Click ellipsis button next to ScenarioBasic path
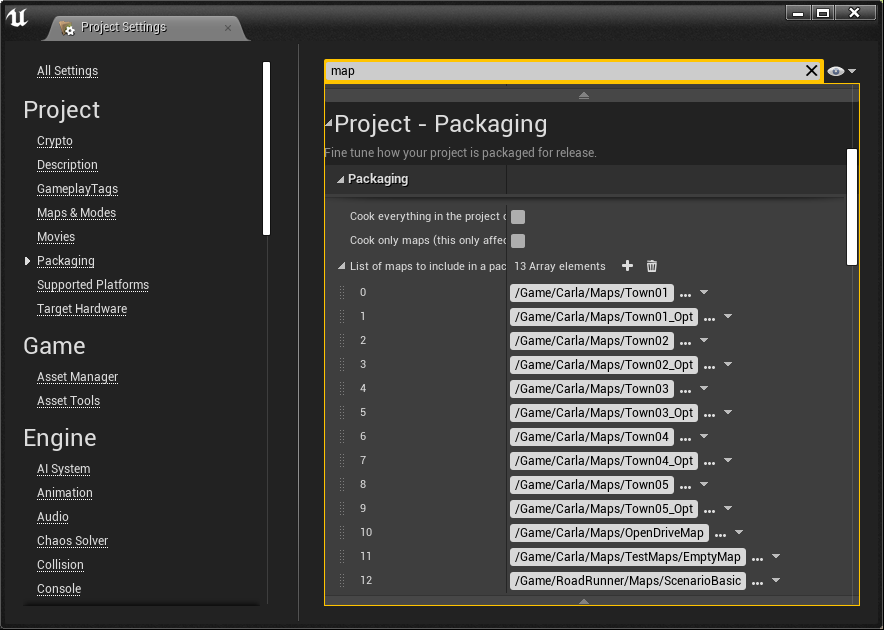 [x=757, y=582]
